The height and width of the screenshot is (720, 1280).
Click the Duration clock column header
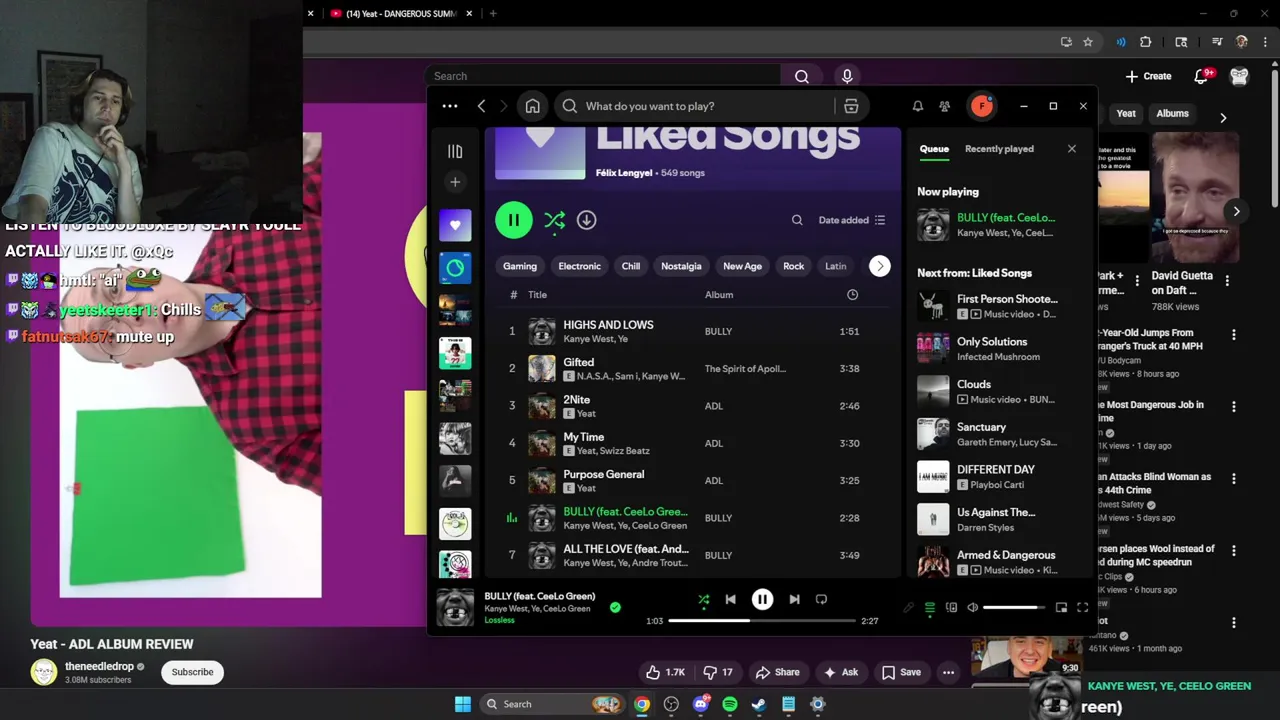click(x=852, y=295)
